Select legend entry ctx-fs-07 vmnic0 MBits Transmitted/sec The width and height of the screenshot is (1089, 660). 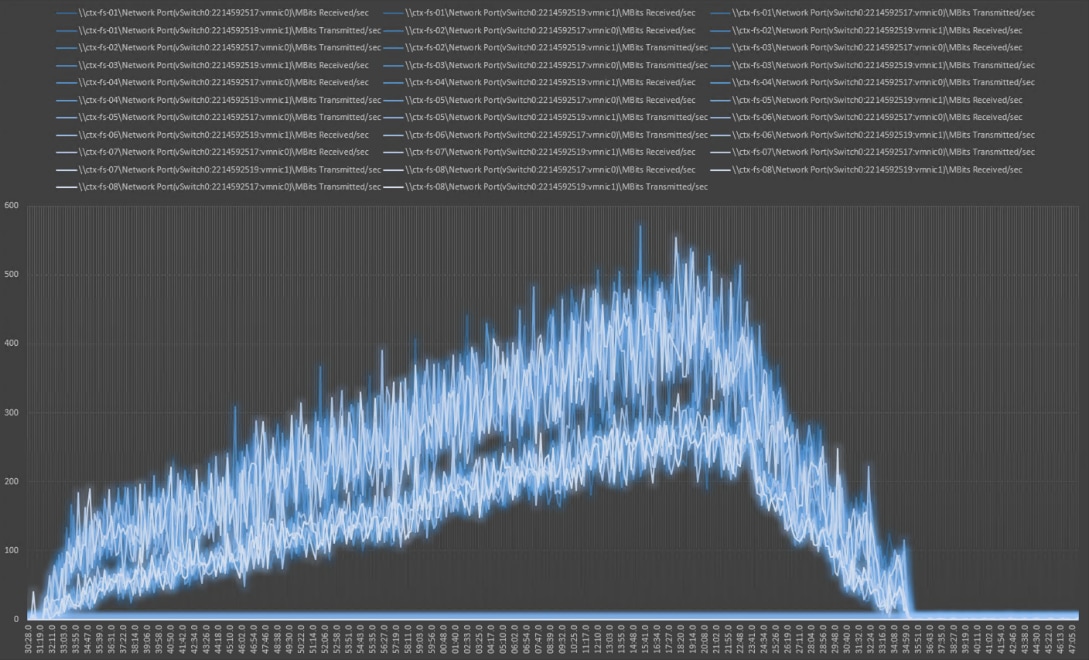click(874, 152)
